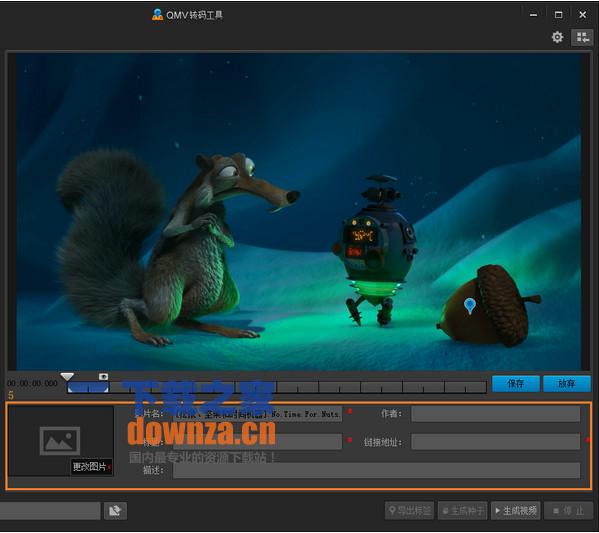This screenshot has height=533, width=599.
Task: Click the blue location tag on acorn
Action: (469, 306)
